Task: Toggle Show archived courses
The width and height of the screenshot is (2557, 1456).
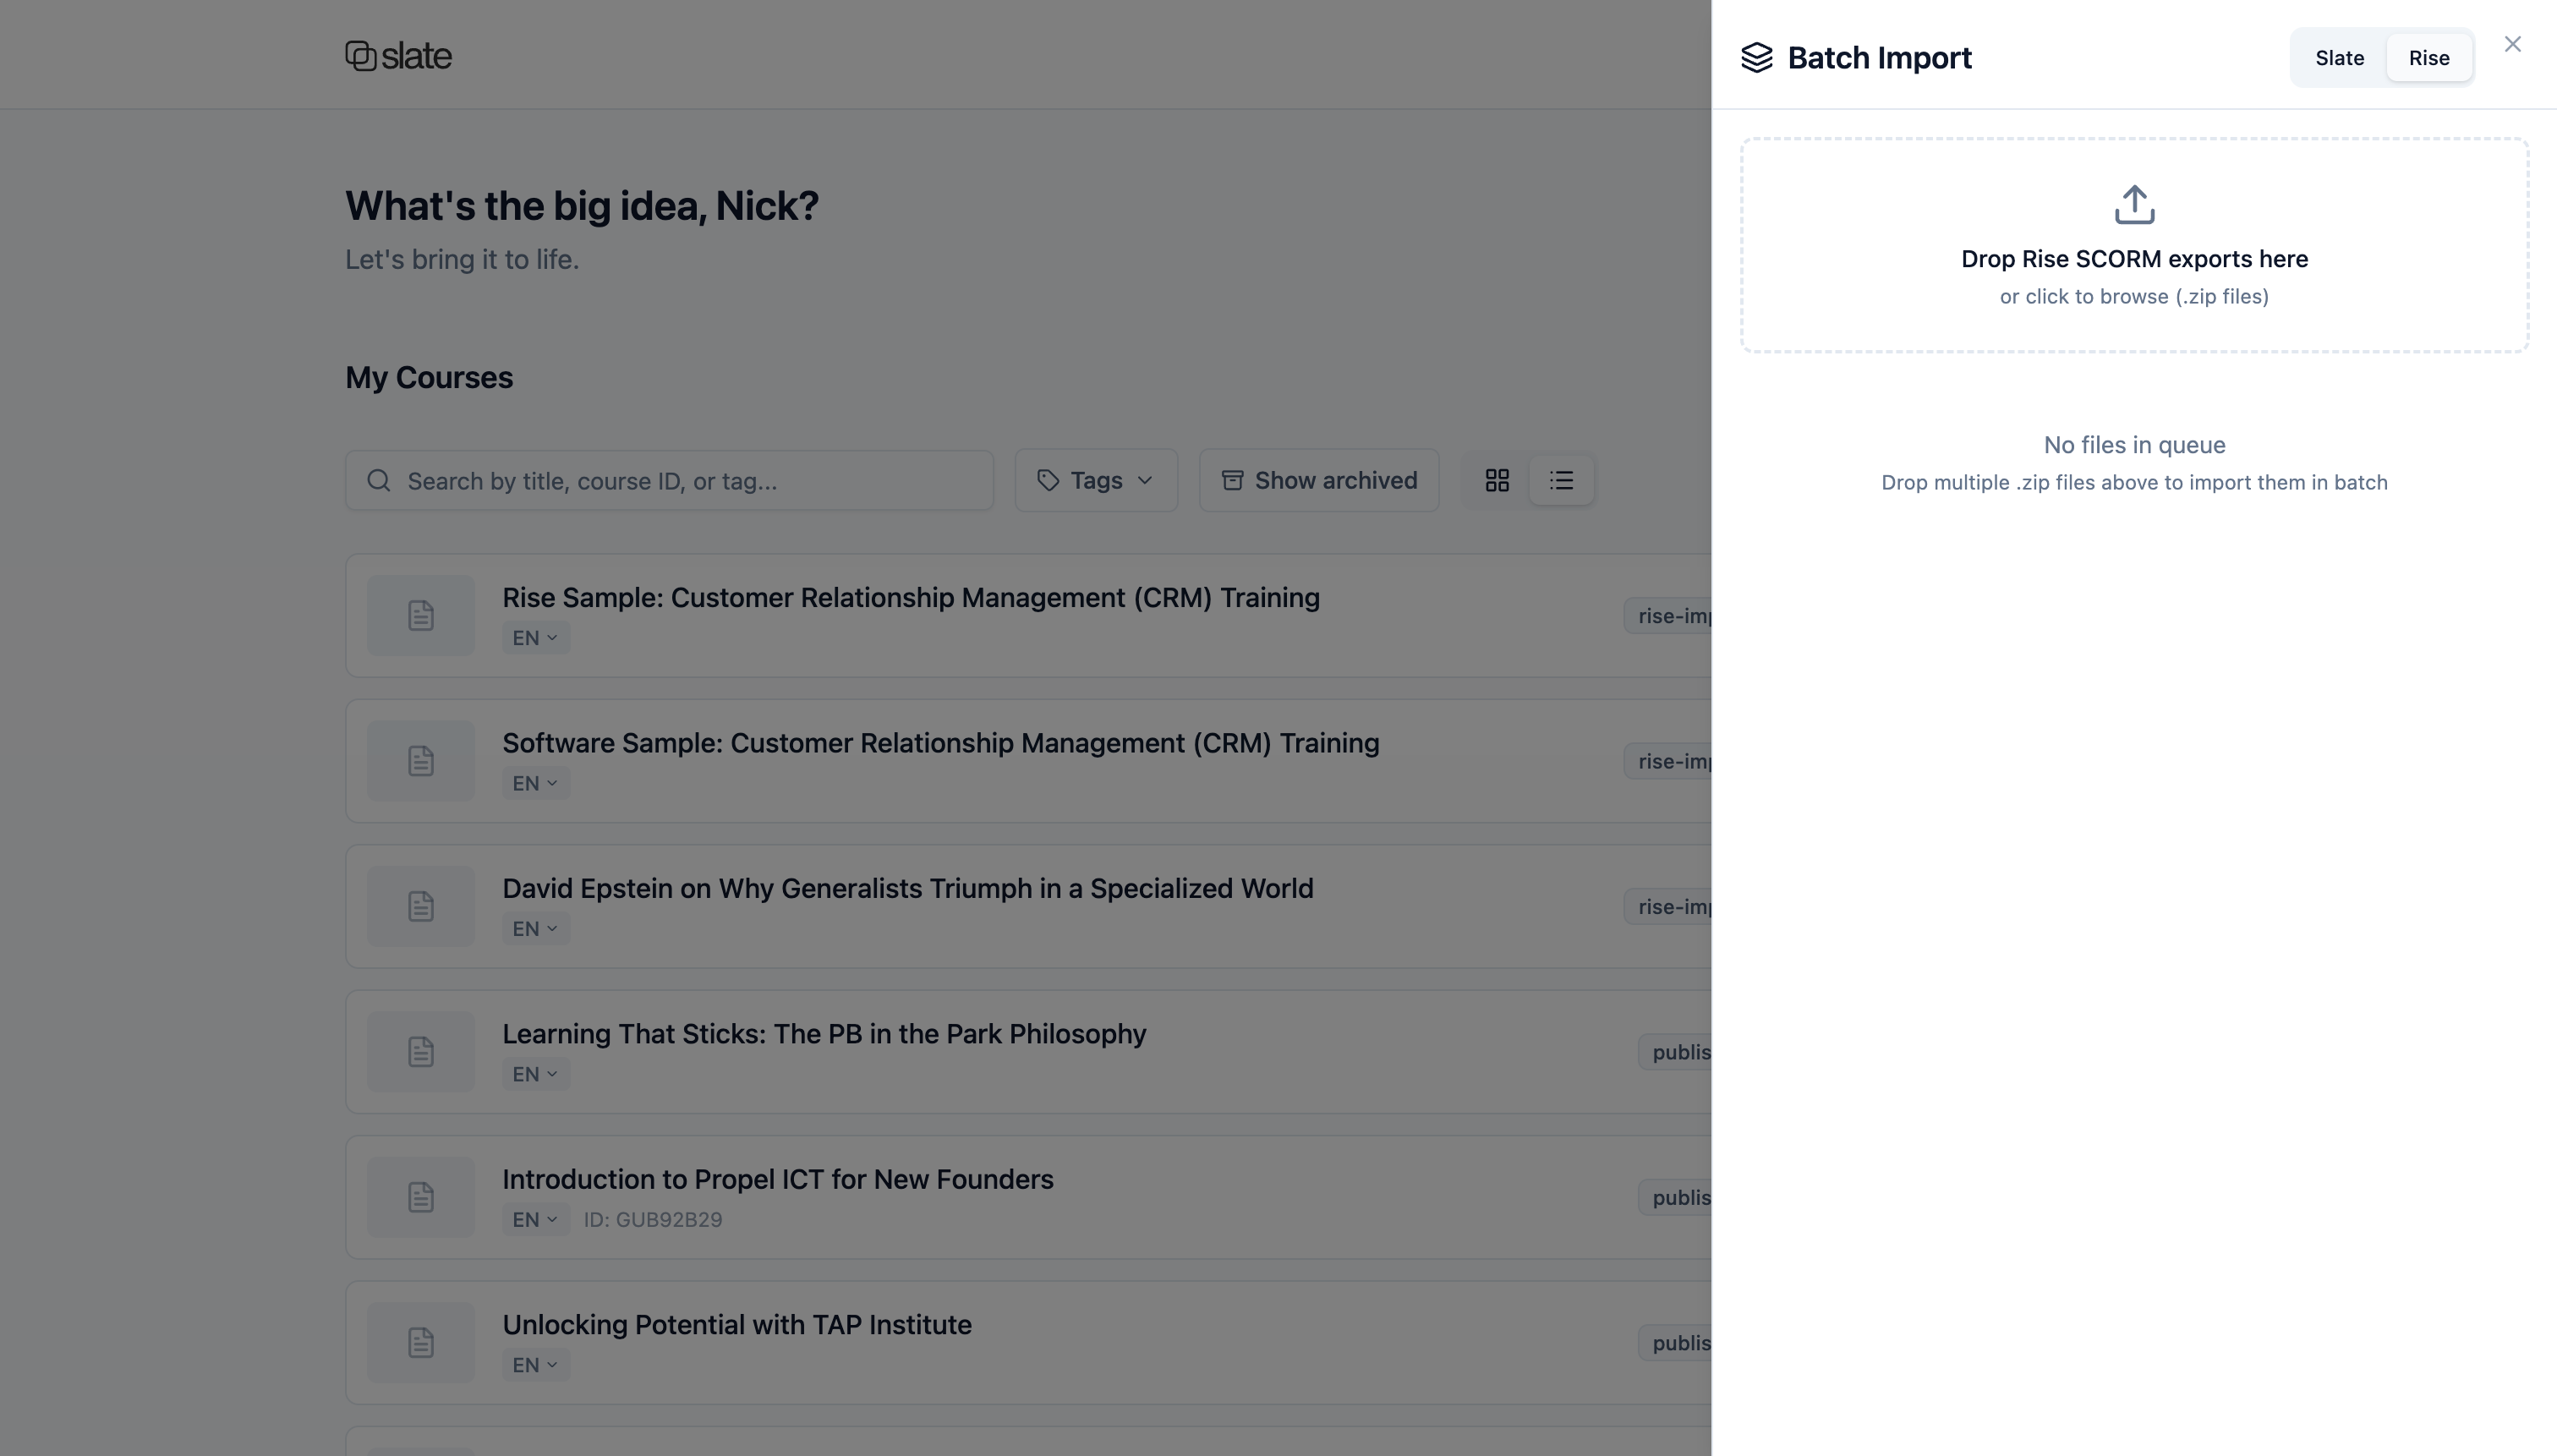Action: (1318, 480)
